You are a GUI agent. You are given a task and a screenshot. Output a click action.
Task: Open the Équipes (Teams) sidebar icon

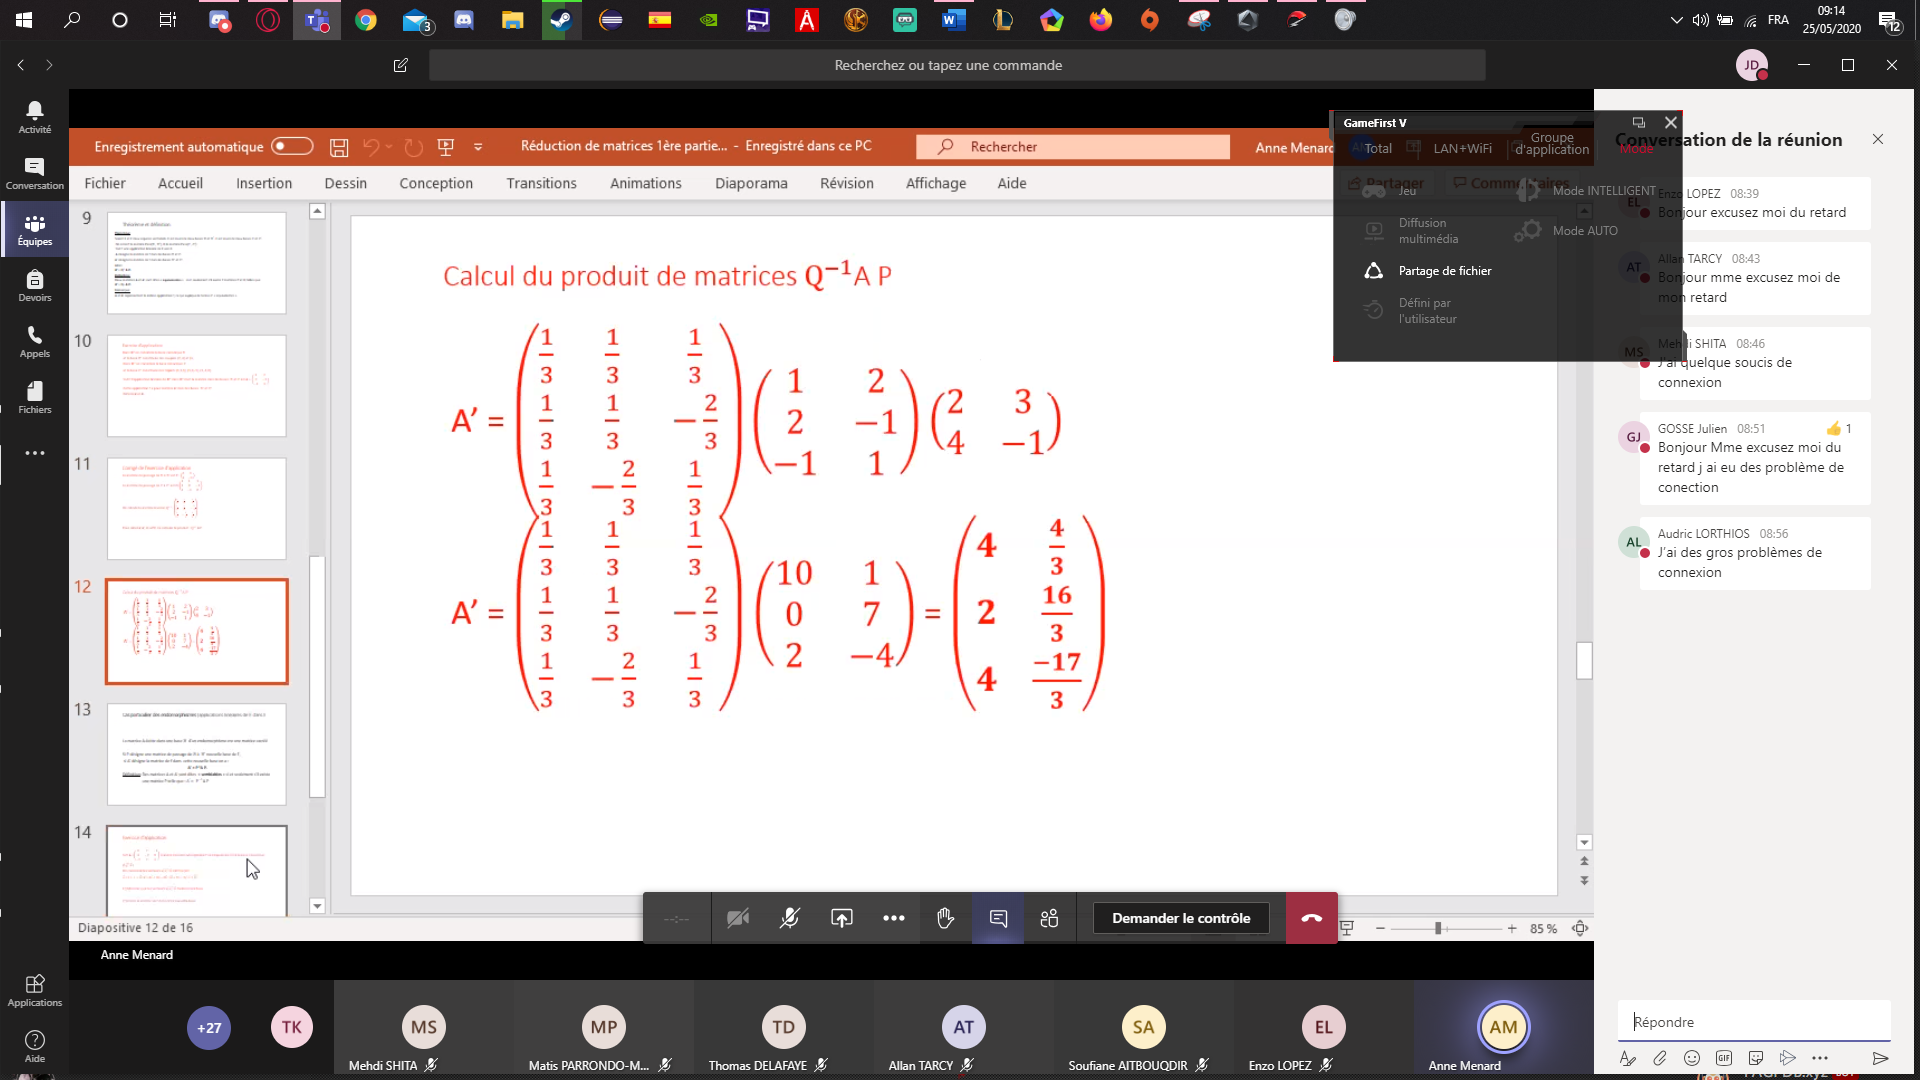pos(34,229)
